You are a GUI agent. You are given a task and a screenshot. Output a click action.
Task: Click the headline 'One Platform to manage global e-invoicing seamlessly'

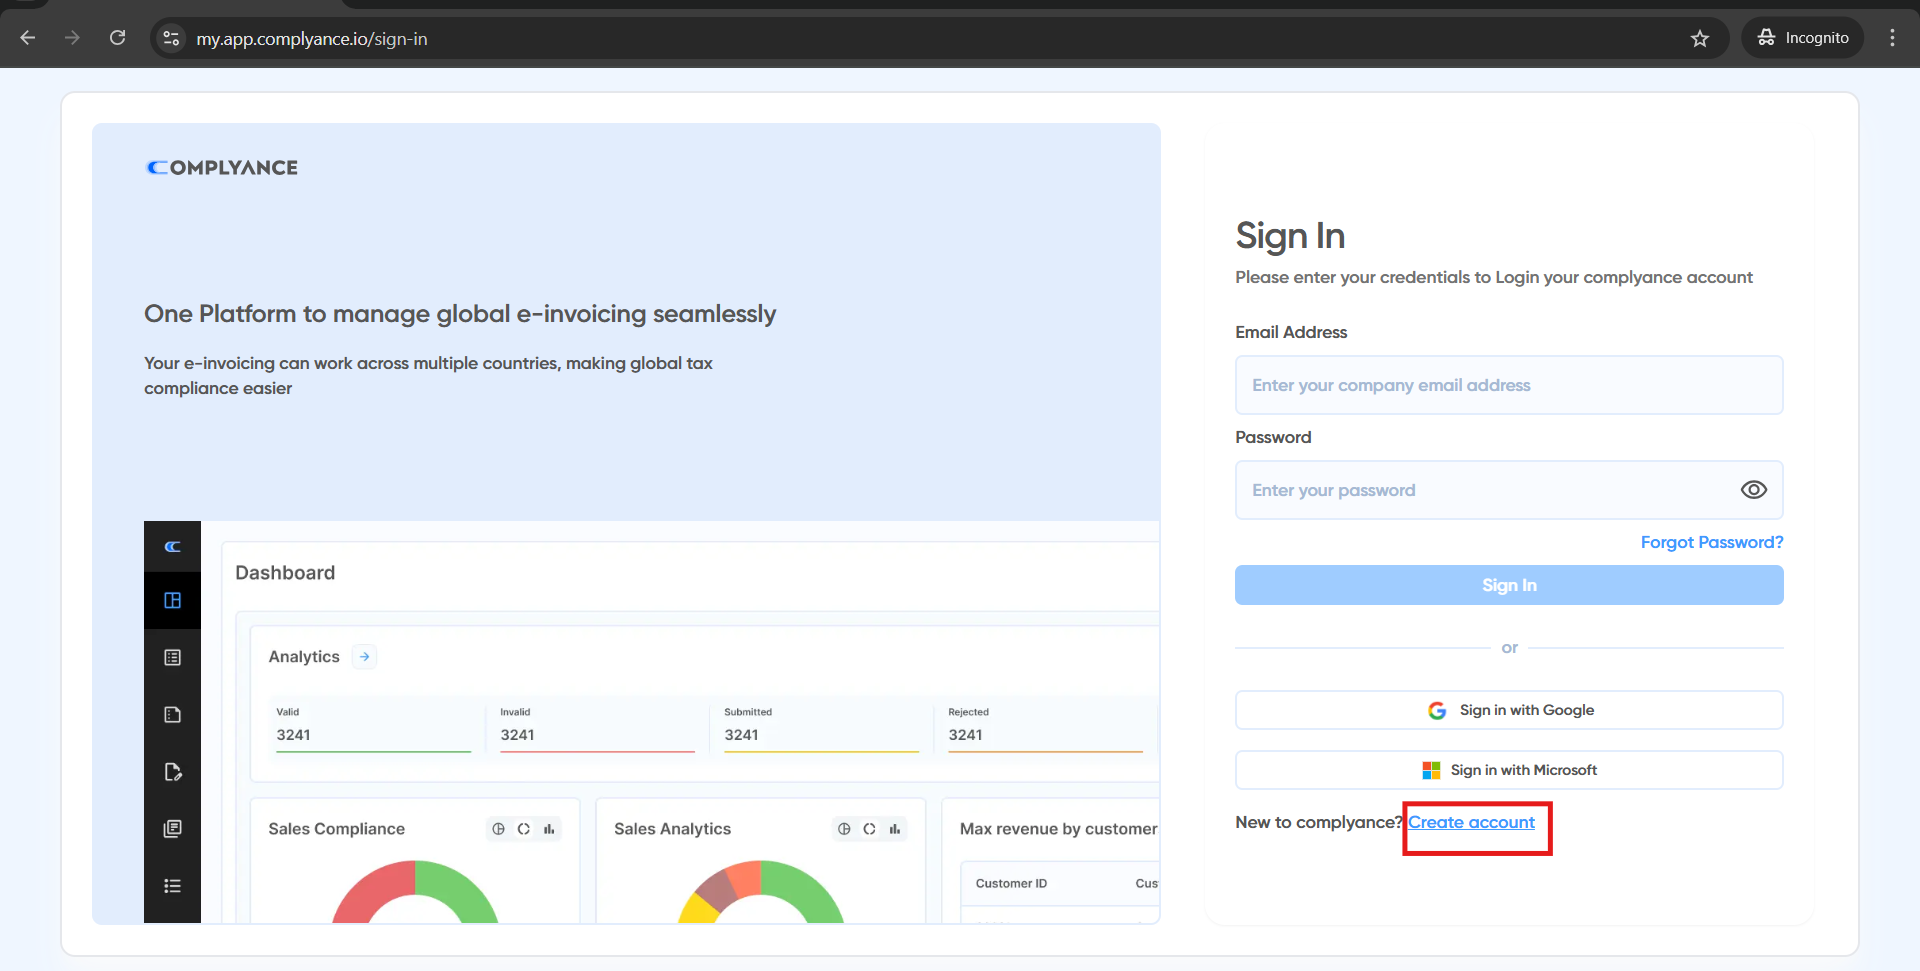[x=460, y=314]
